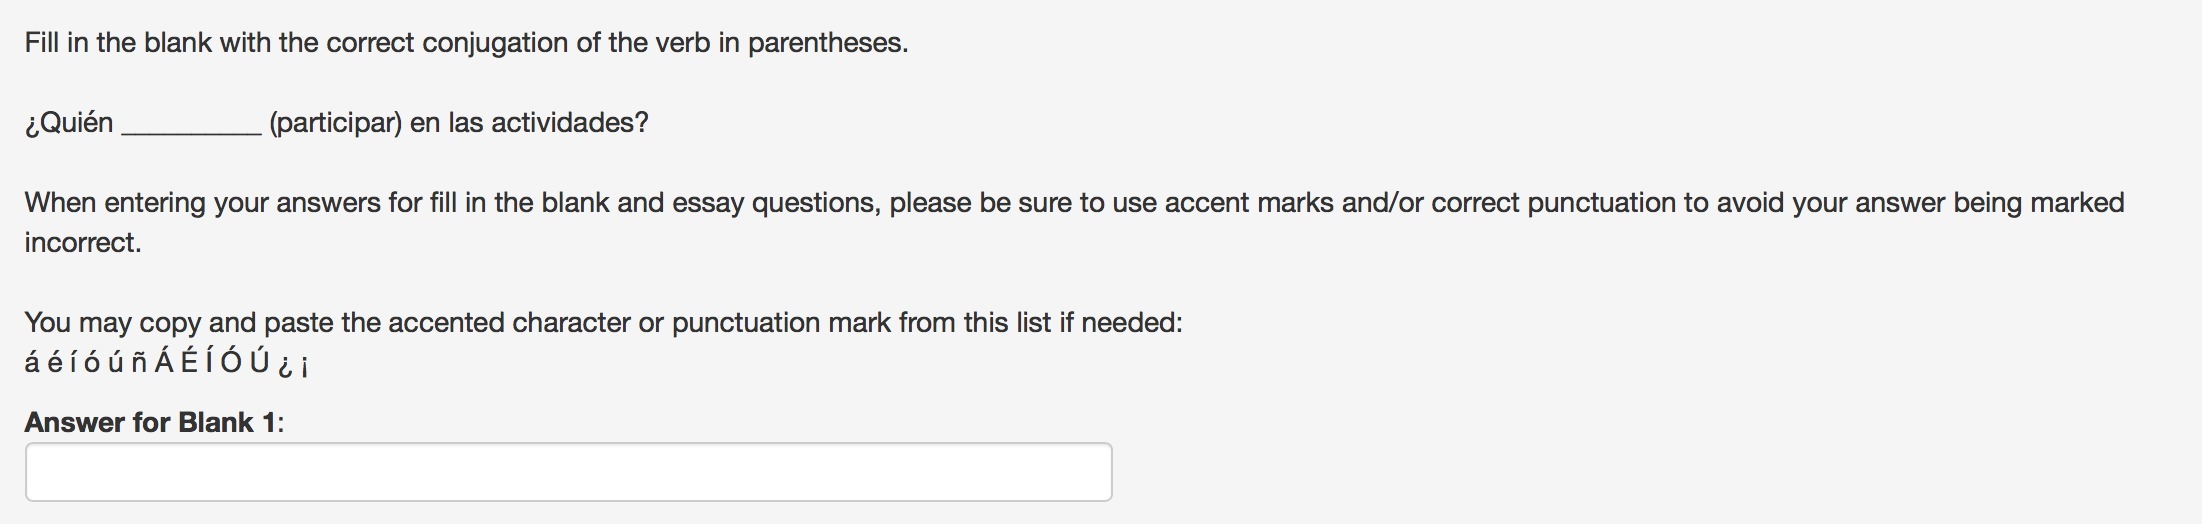Click the word "actividades?" in the sentence
This screenshot has width=2202, height=524.
(x=569, y=123)
